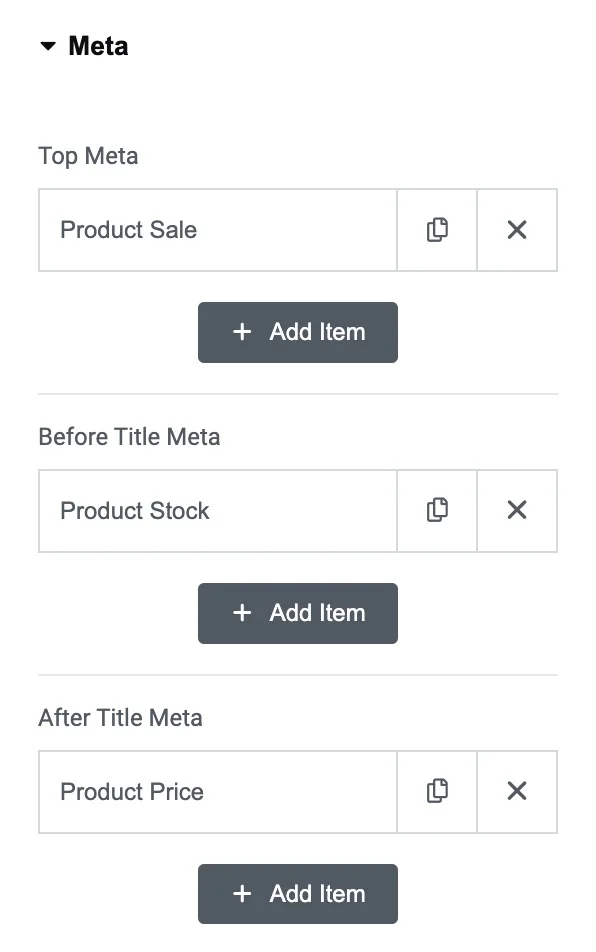
Task: Duplicate the Product Price item
Action: coord(437,792)
